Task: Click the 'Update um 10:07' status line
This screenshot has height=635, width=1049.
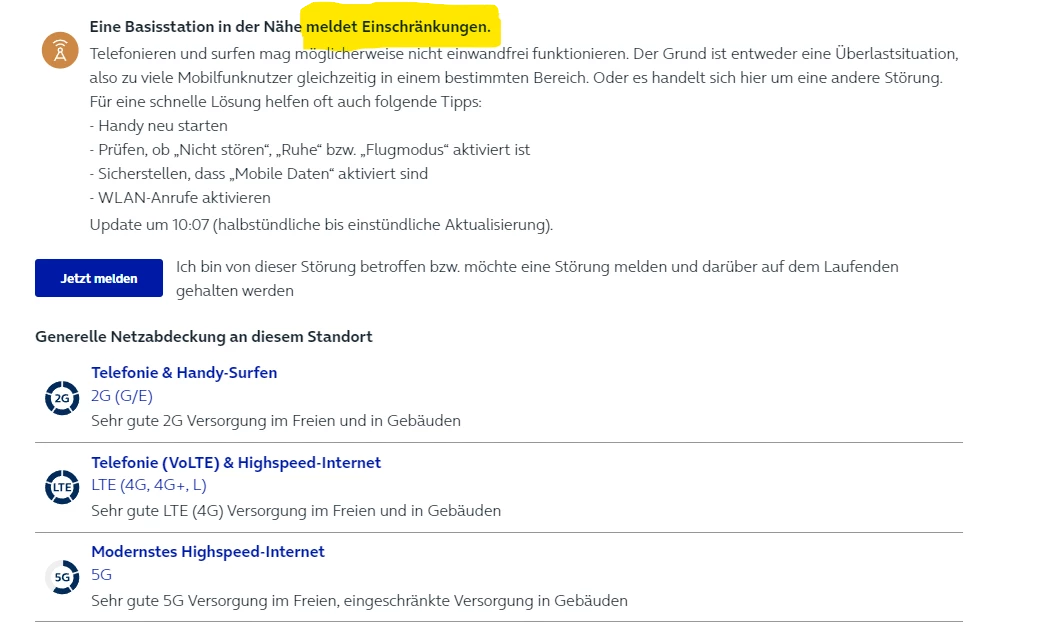Action: (321, 225)
